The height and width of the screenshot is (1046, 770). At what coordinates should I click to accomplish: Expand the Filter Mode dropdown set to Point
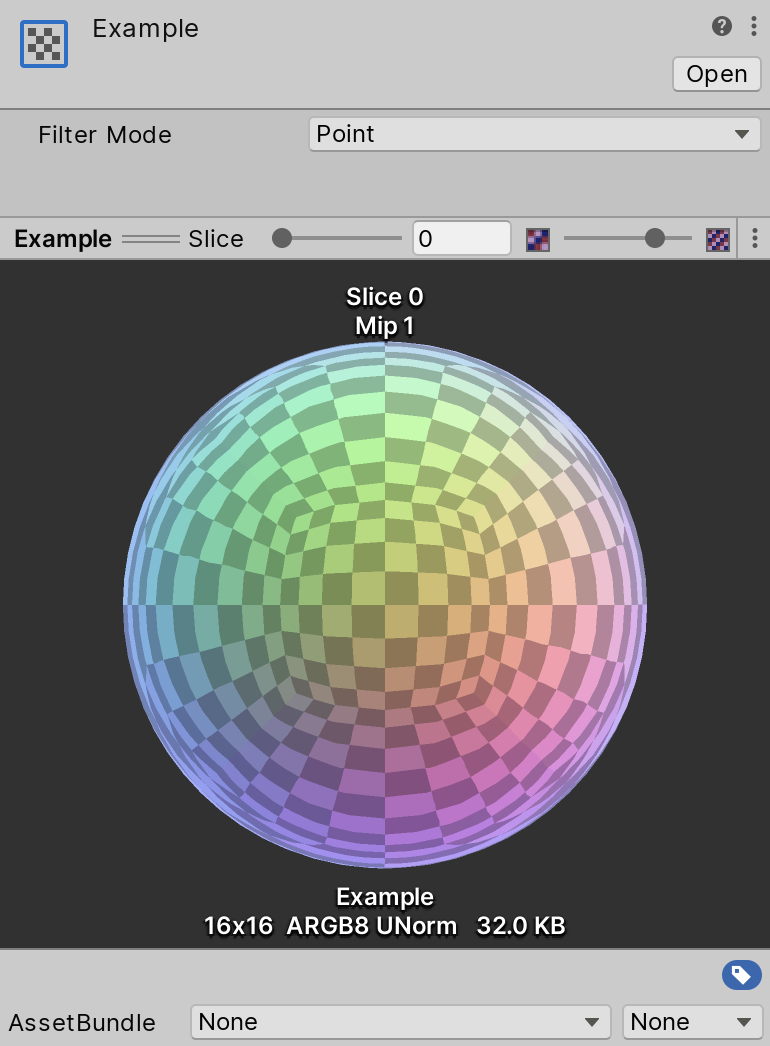point(533,134)
